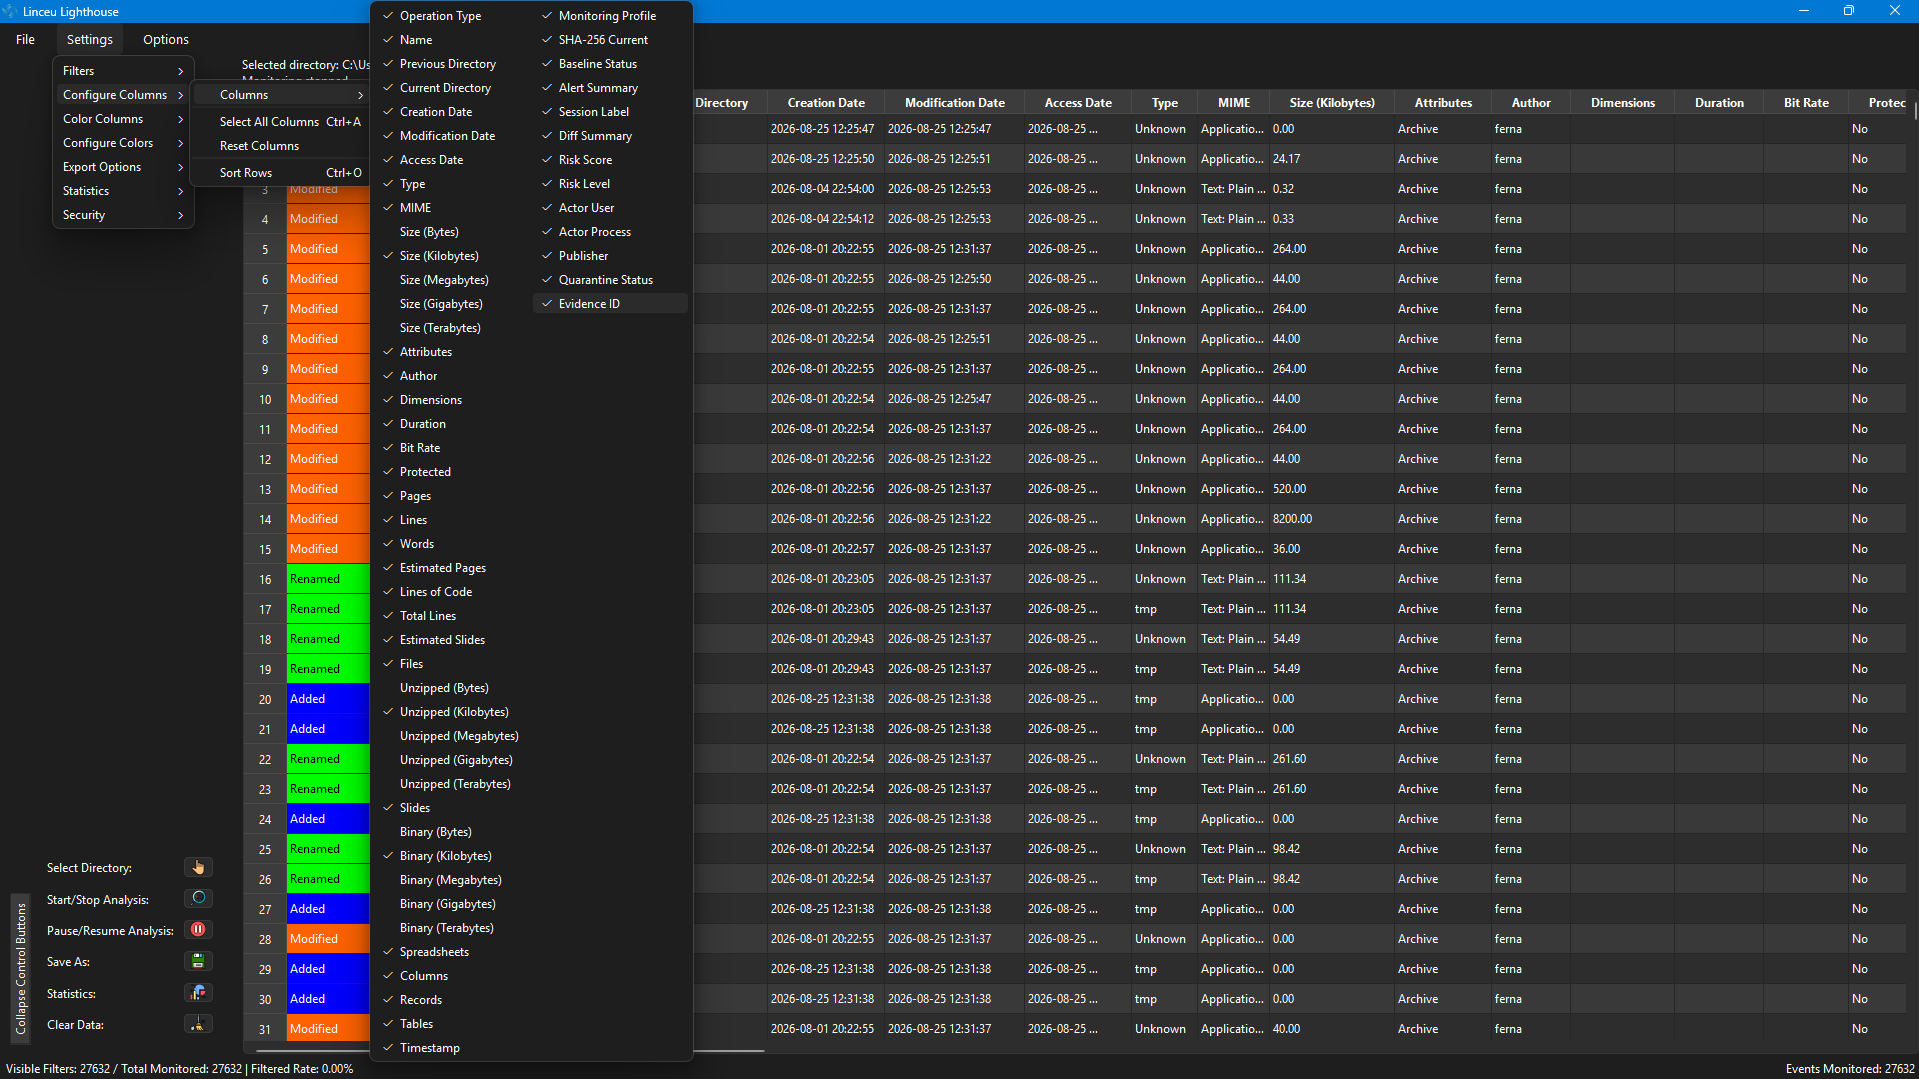
Task: Click the Linceu Lighthouse app logo icon
Action: (x=10, y=11)
